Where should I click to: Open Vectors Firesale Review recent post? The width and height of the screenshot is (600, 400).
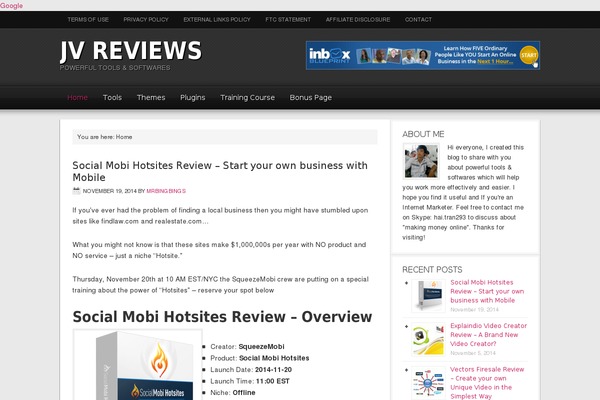(x=487, y=383)
